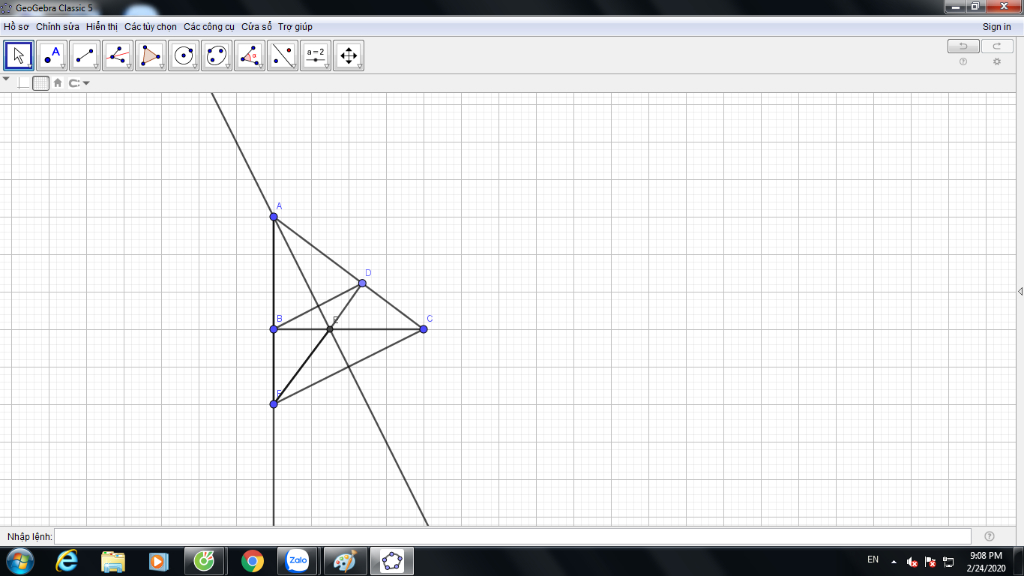Open the 'Hồ sơ' menu
Viewport: 1024px width, 576px height.
point(16,27)
